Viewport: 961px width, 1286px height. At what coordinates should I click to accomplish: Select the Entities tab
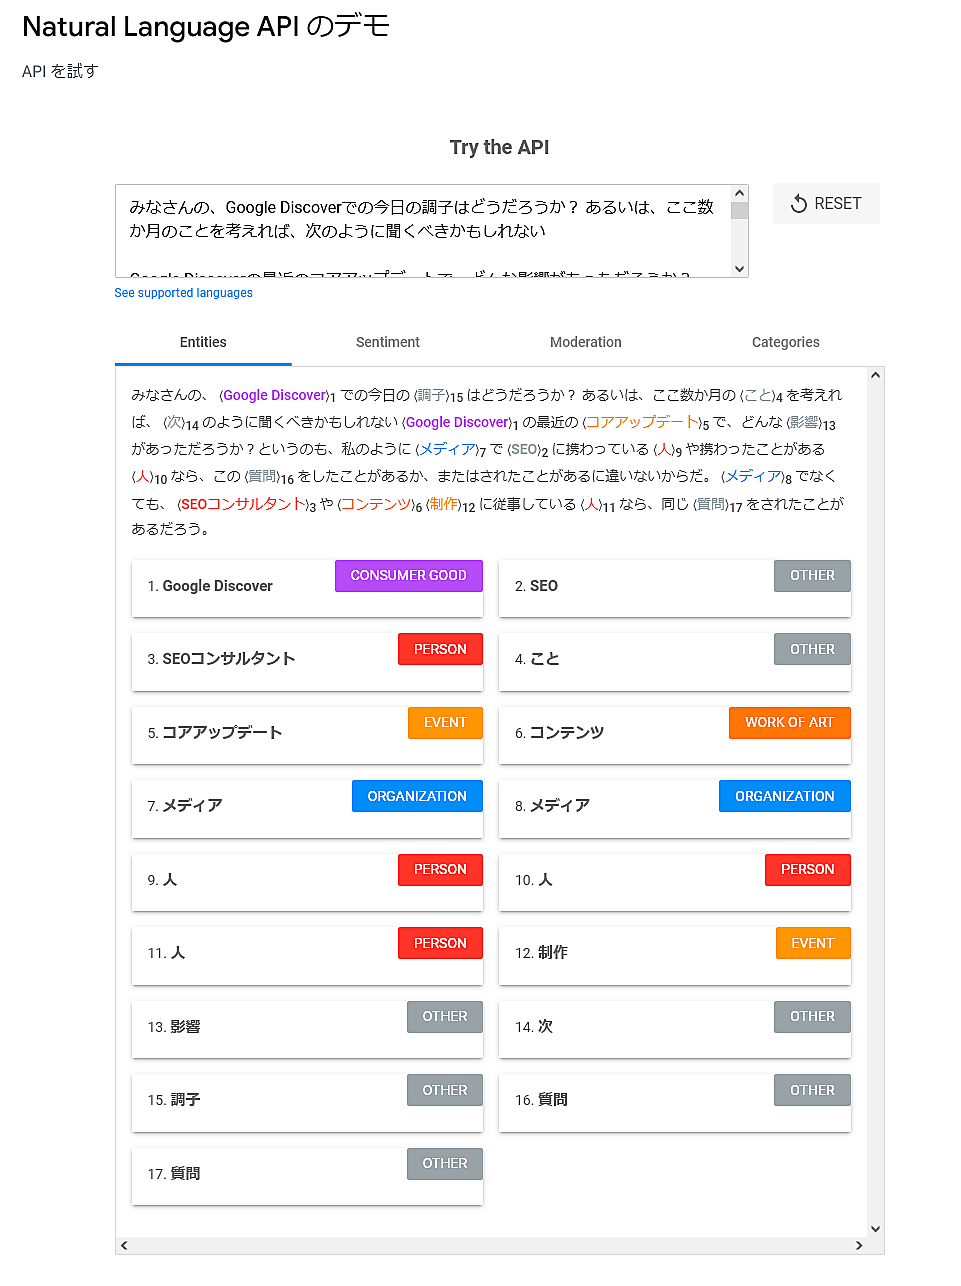point(203,342)
